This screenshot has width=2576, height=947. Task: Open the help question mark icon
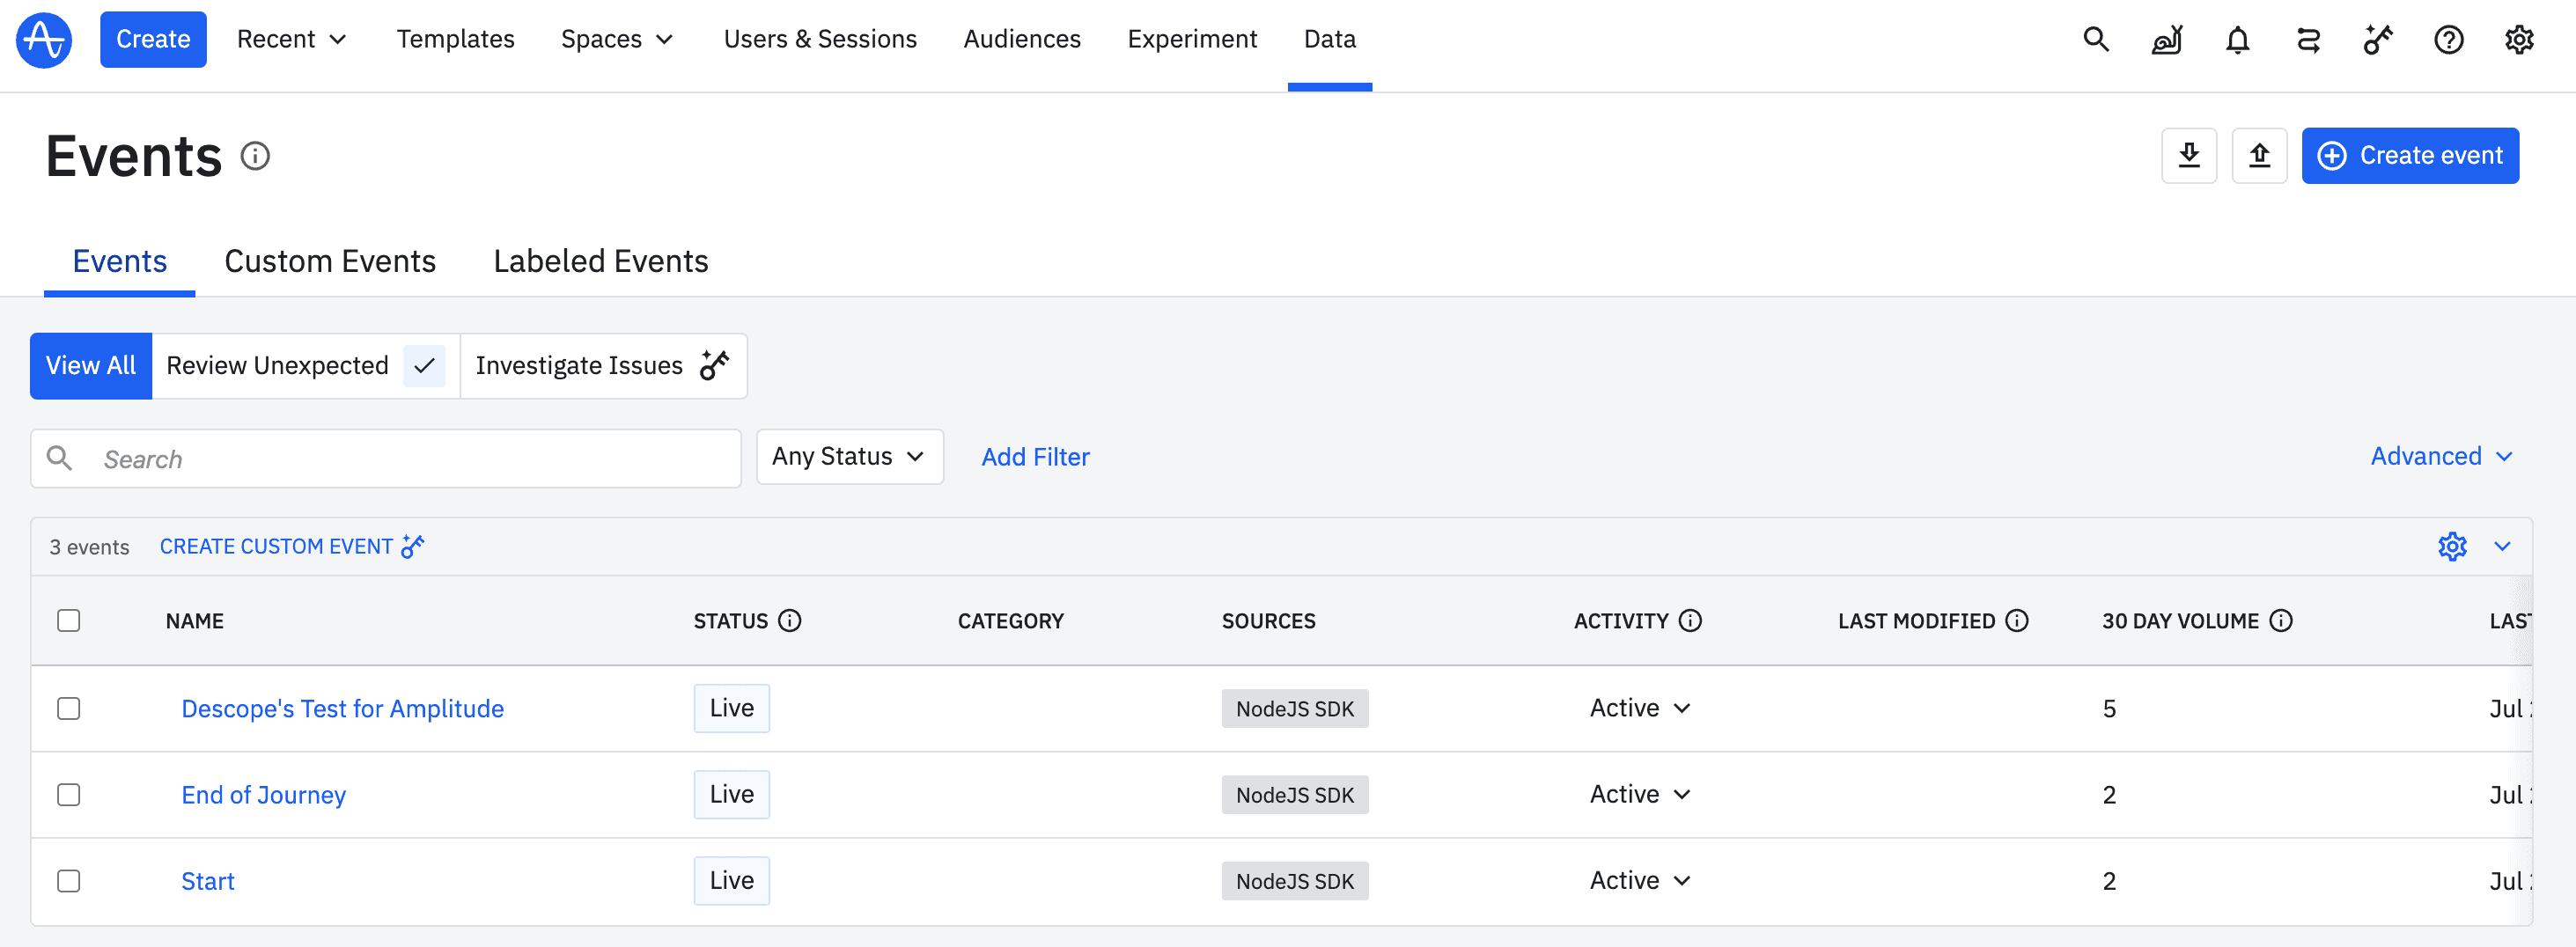click(x=2448, y=40)
